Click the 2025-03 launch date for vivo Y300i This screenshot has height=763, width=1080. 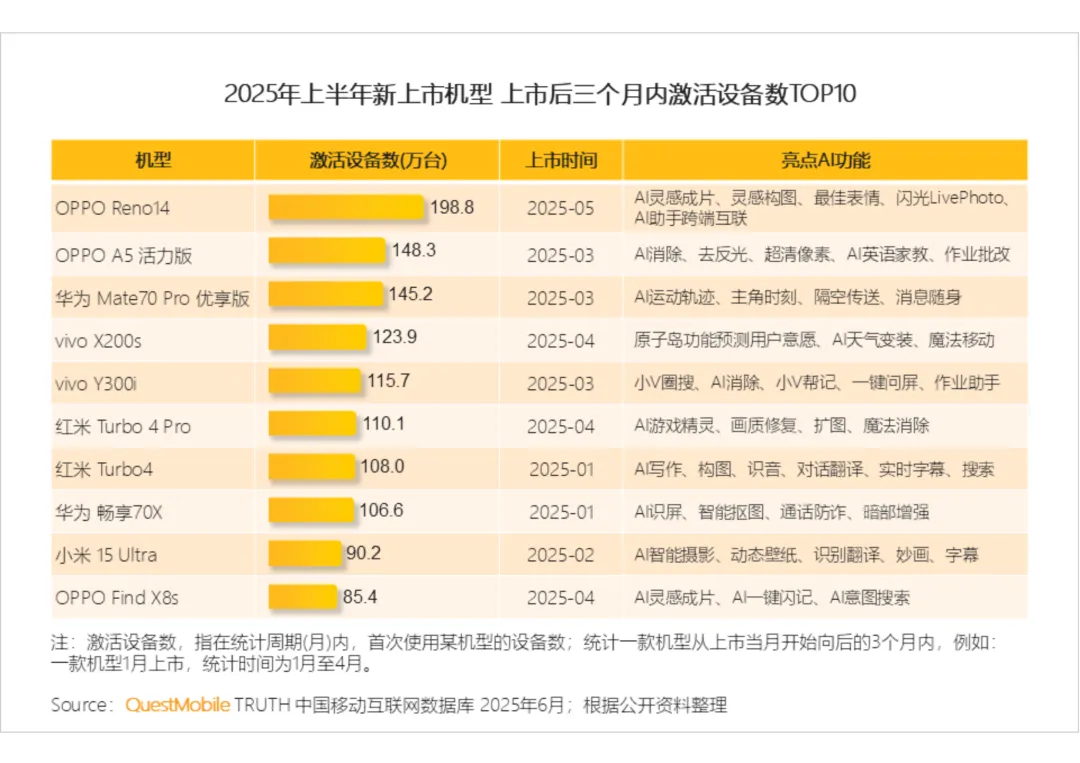(561, 384)
